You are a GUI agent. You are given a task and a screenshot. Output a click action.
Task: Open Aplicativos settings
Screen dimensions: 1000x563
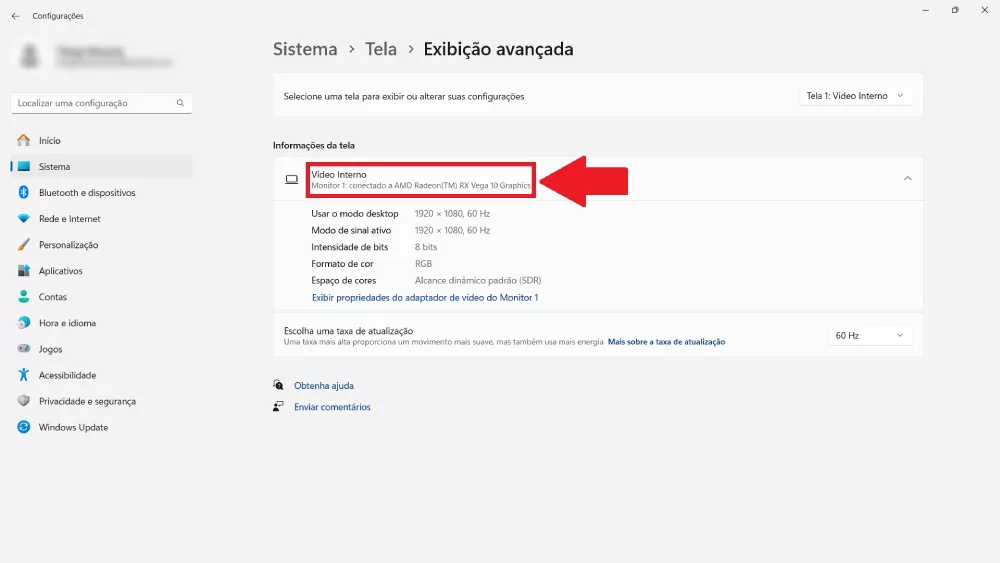point(60,271)
